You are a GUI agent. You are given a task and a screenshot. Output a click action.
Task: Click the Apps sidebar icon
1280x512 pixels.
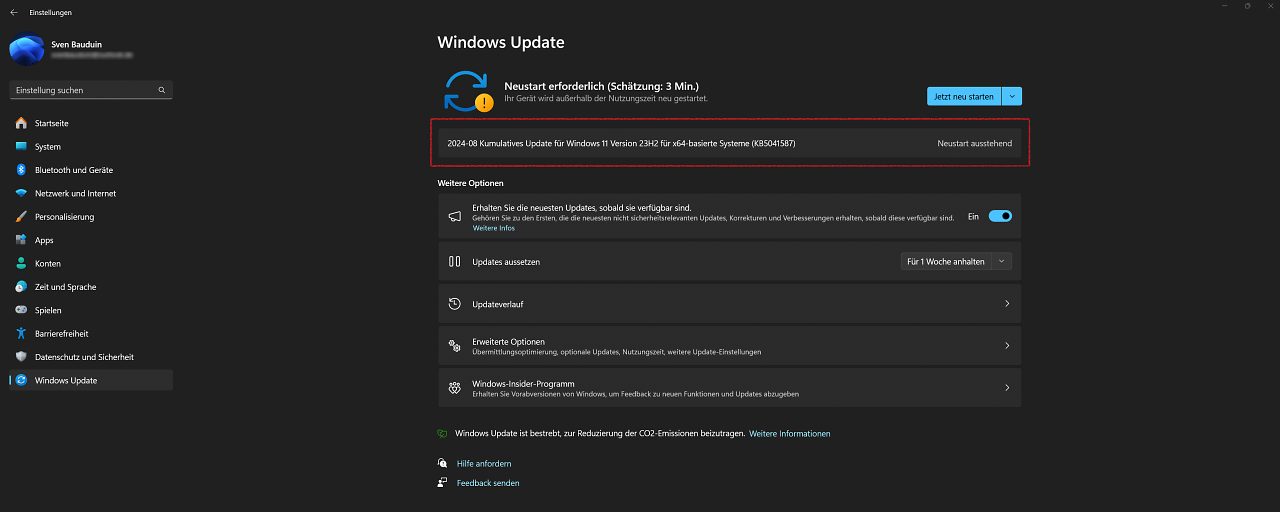click(x=21, y=240)
